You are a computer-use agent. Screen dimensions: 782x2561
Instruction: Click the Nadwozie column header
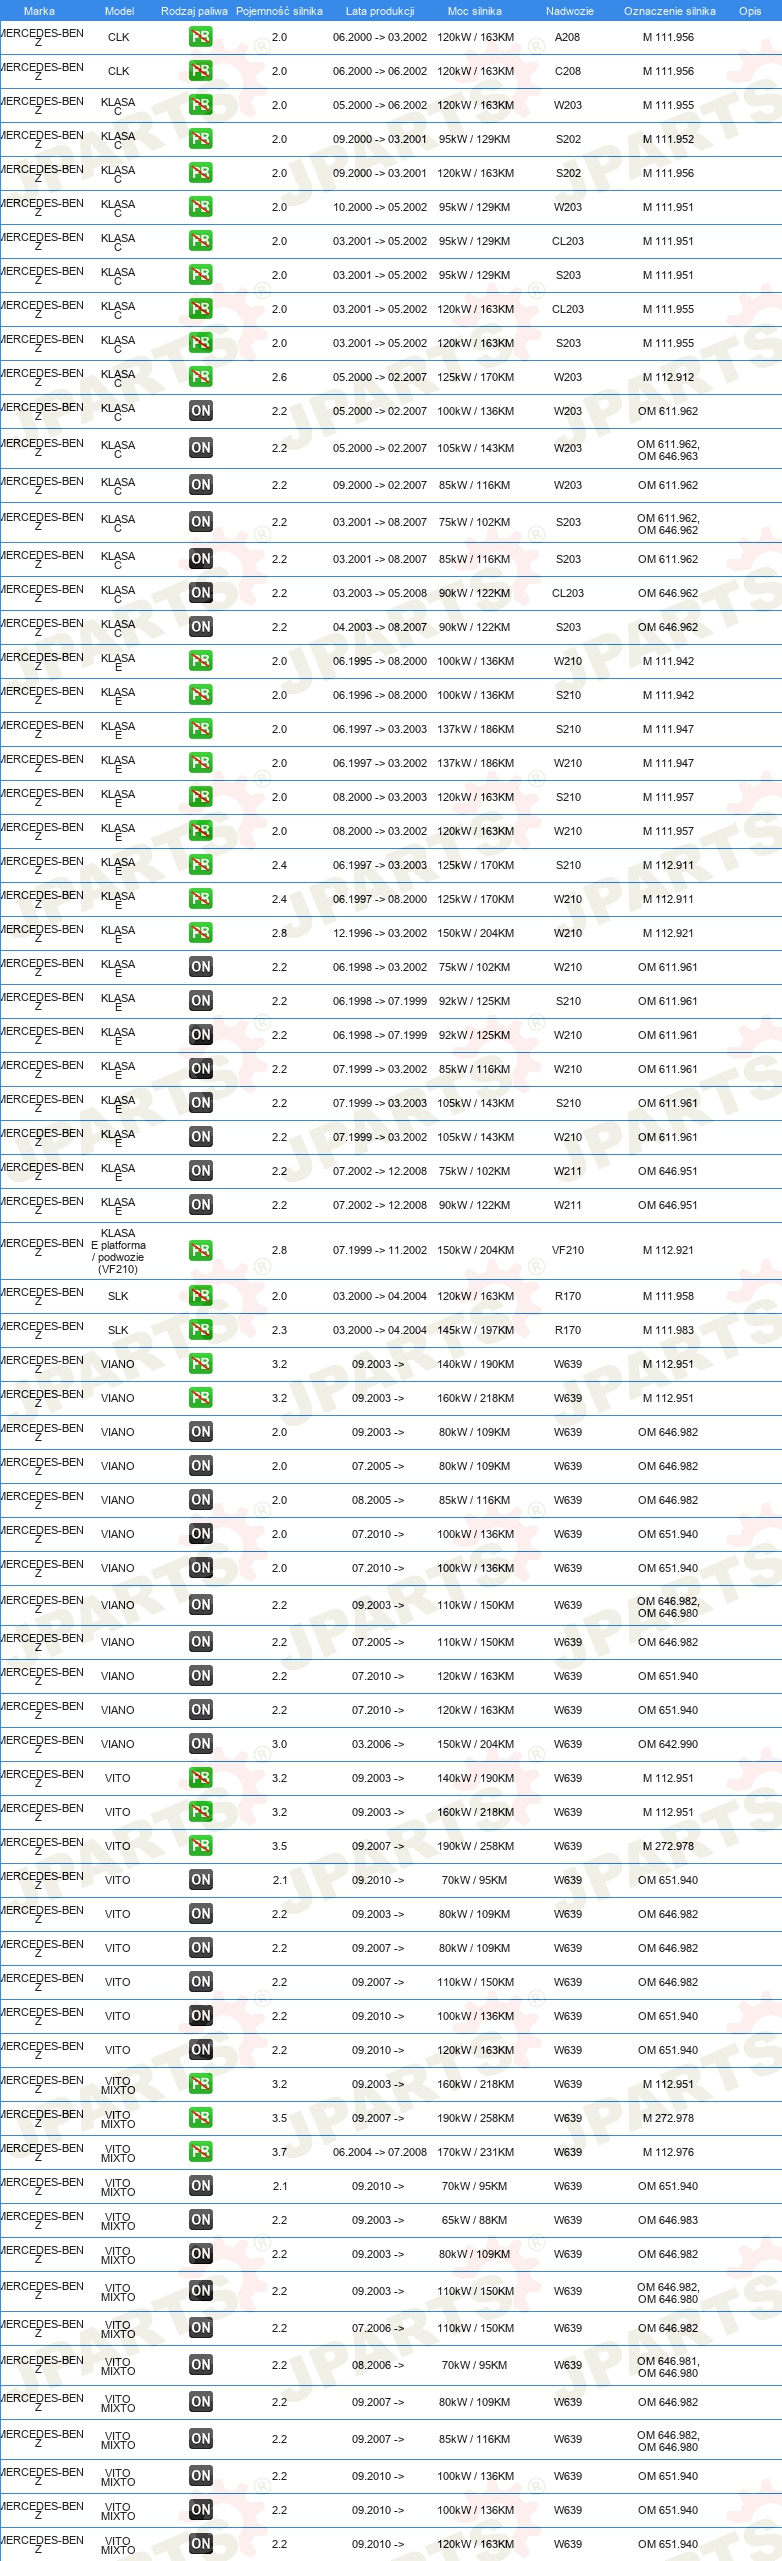click(x=569, y=11)
